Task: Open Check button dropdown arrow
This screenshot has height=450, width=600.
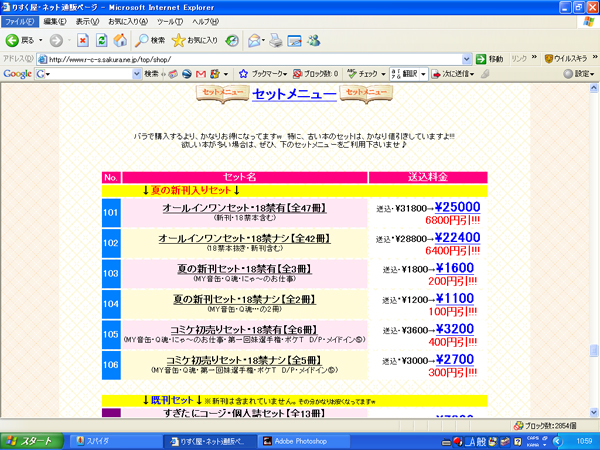Action: (x=383, y=74)
